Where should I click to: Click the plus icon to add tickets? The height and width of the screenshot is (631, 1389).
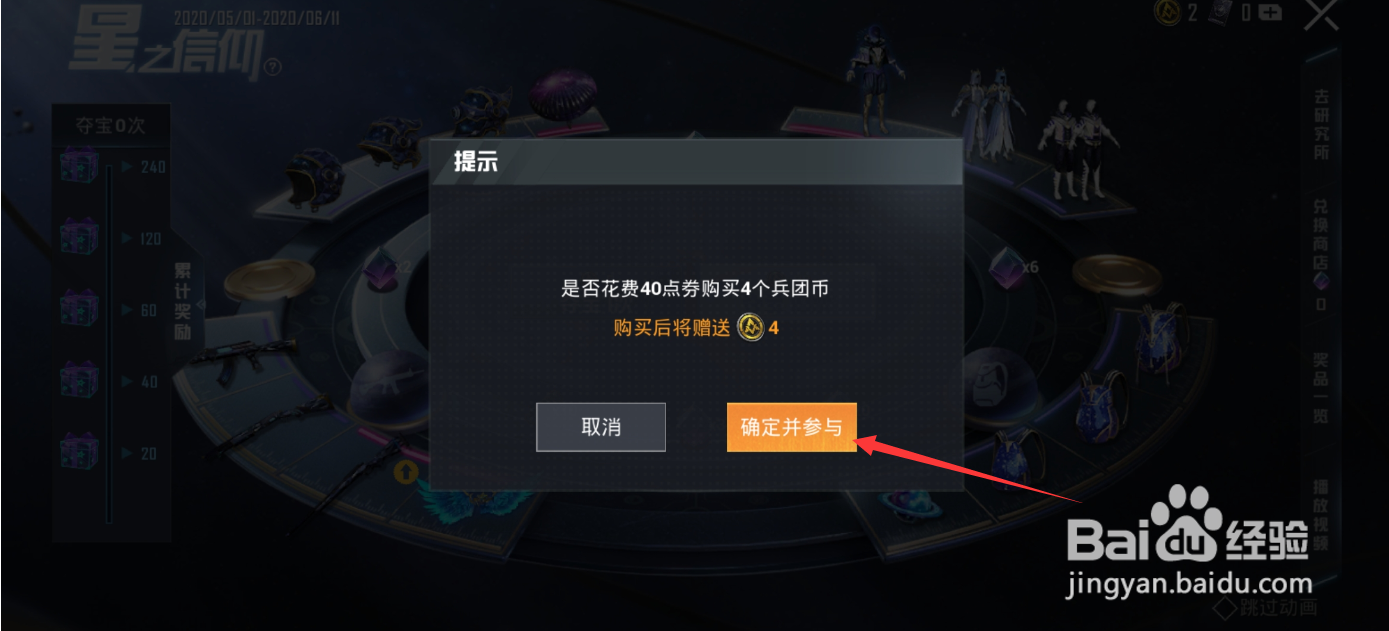coord(1270,13)
